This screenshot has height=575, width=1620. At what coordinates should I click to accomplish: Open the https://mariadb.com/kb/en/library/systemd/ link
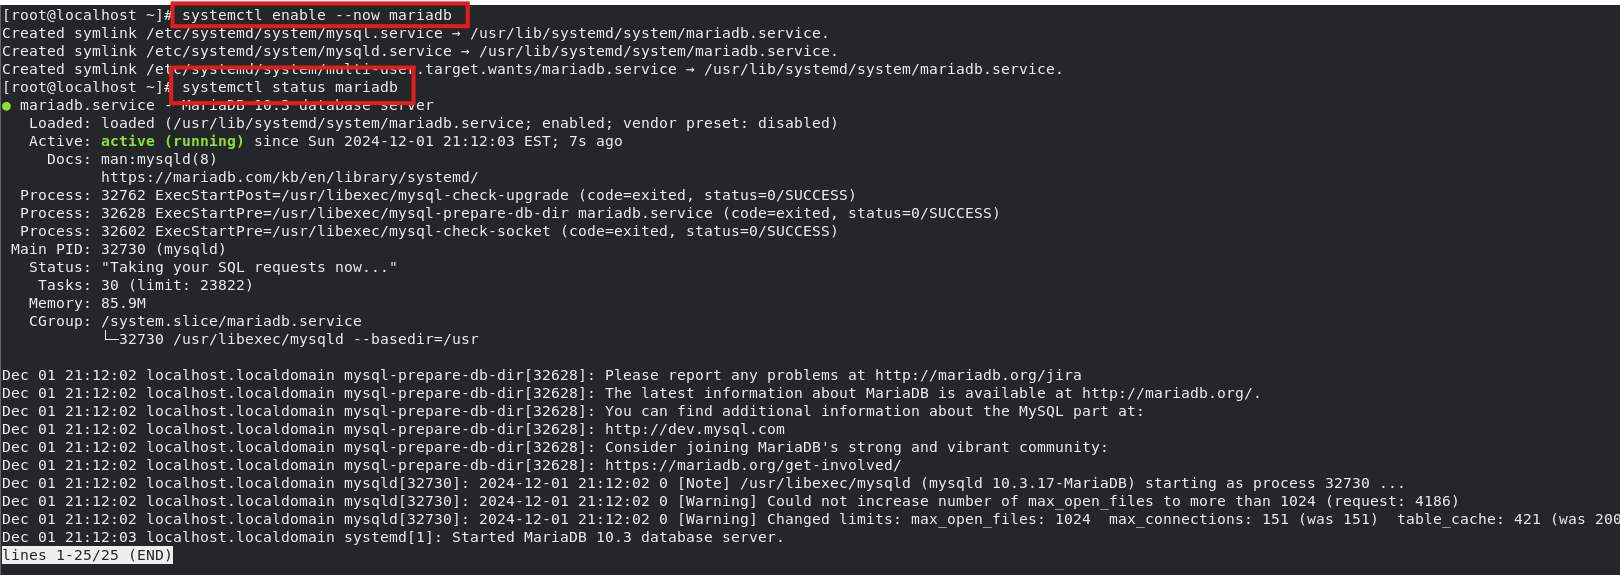290,177
